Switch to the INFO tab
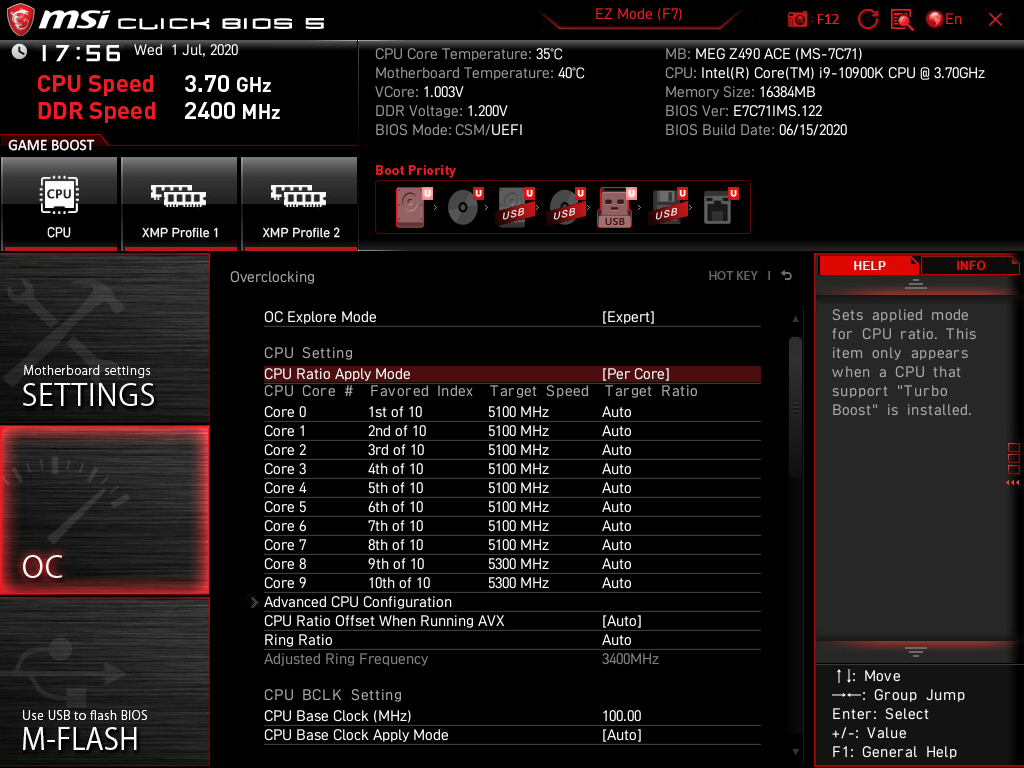 [x=970, y=265]
